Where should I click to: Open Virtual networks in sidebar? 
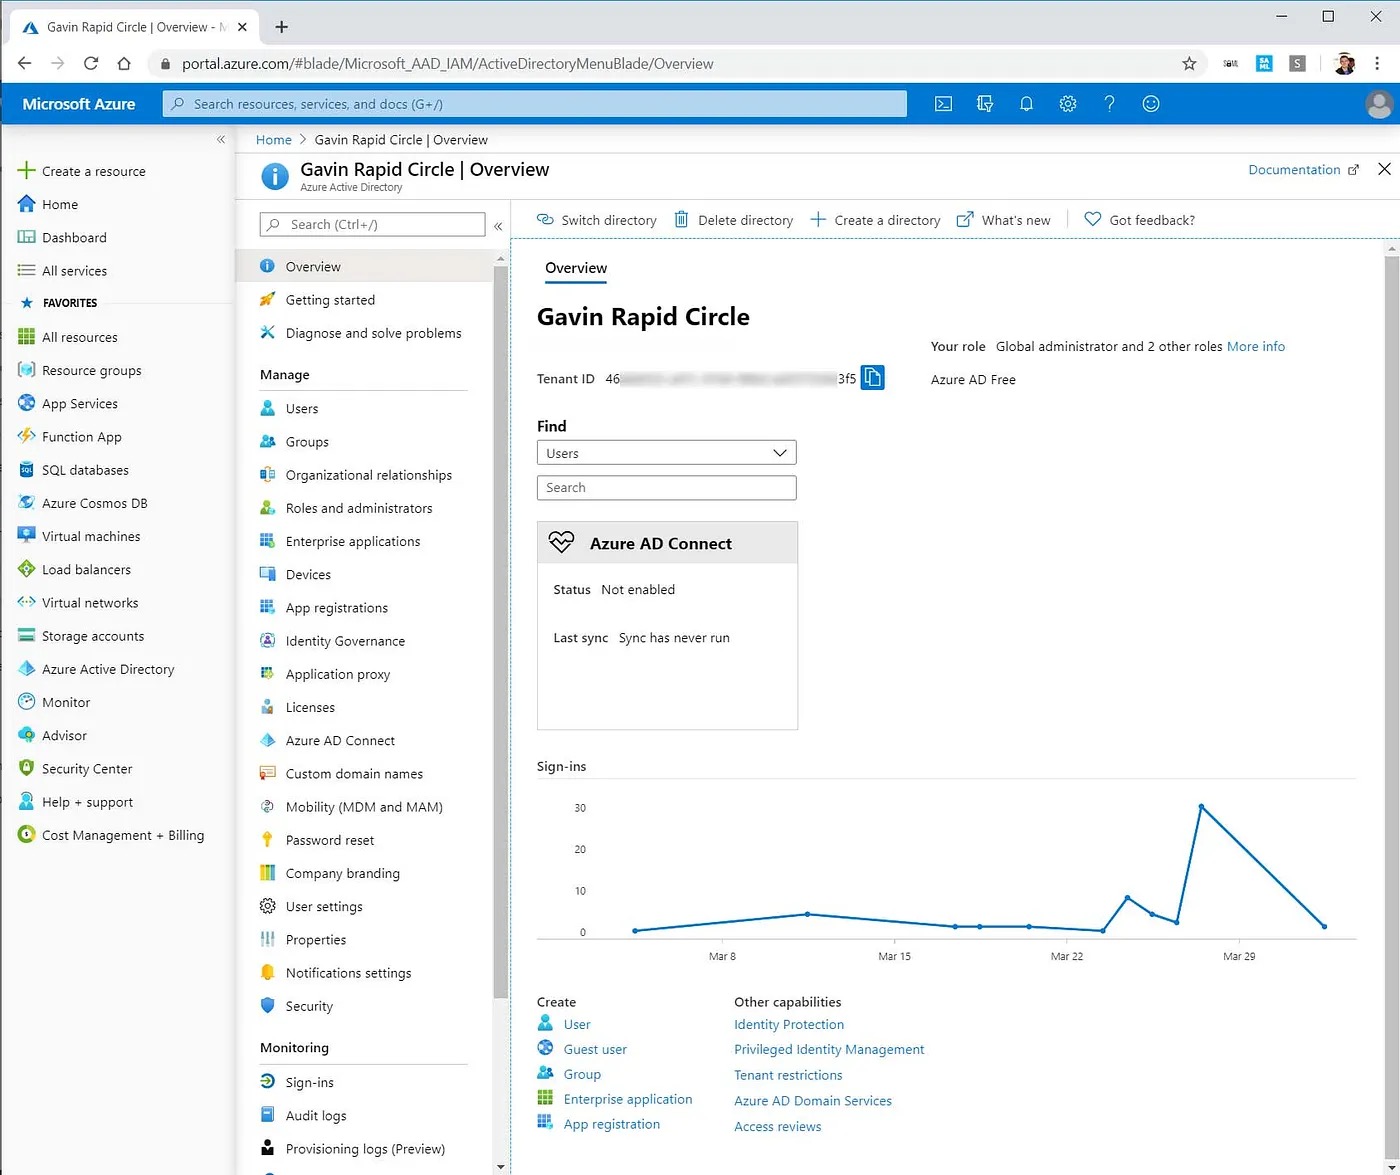tap(78, 602)
